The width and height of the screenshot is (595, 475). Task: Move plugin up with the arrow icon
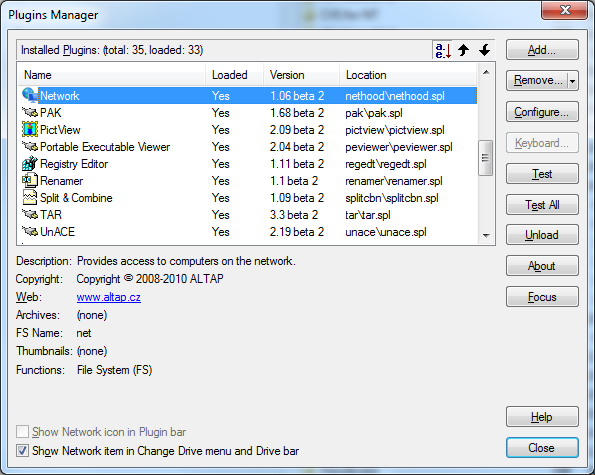463,50
